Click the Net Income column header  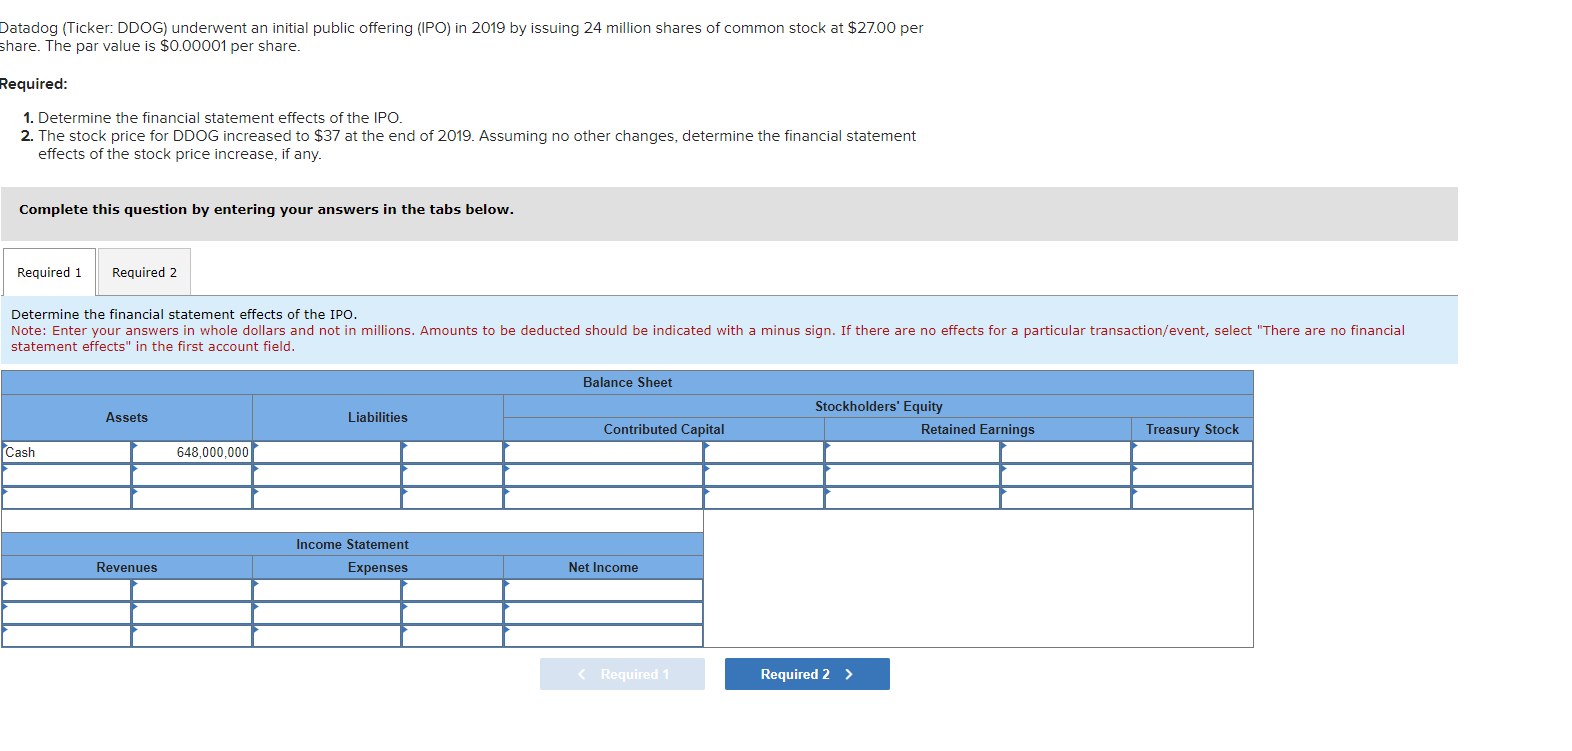603,567
